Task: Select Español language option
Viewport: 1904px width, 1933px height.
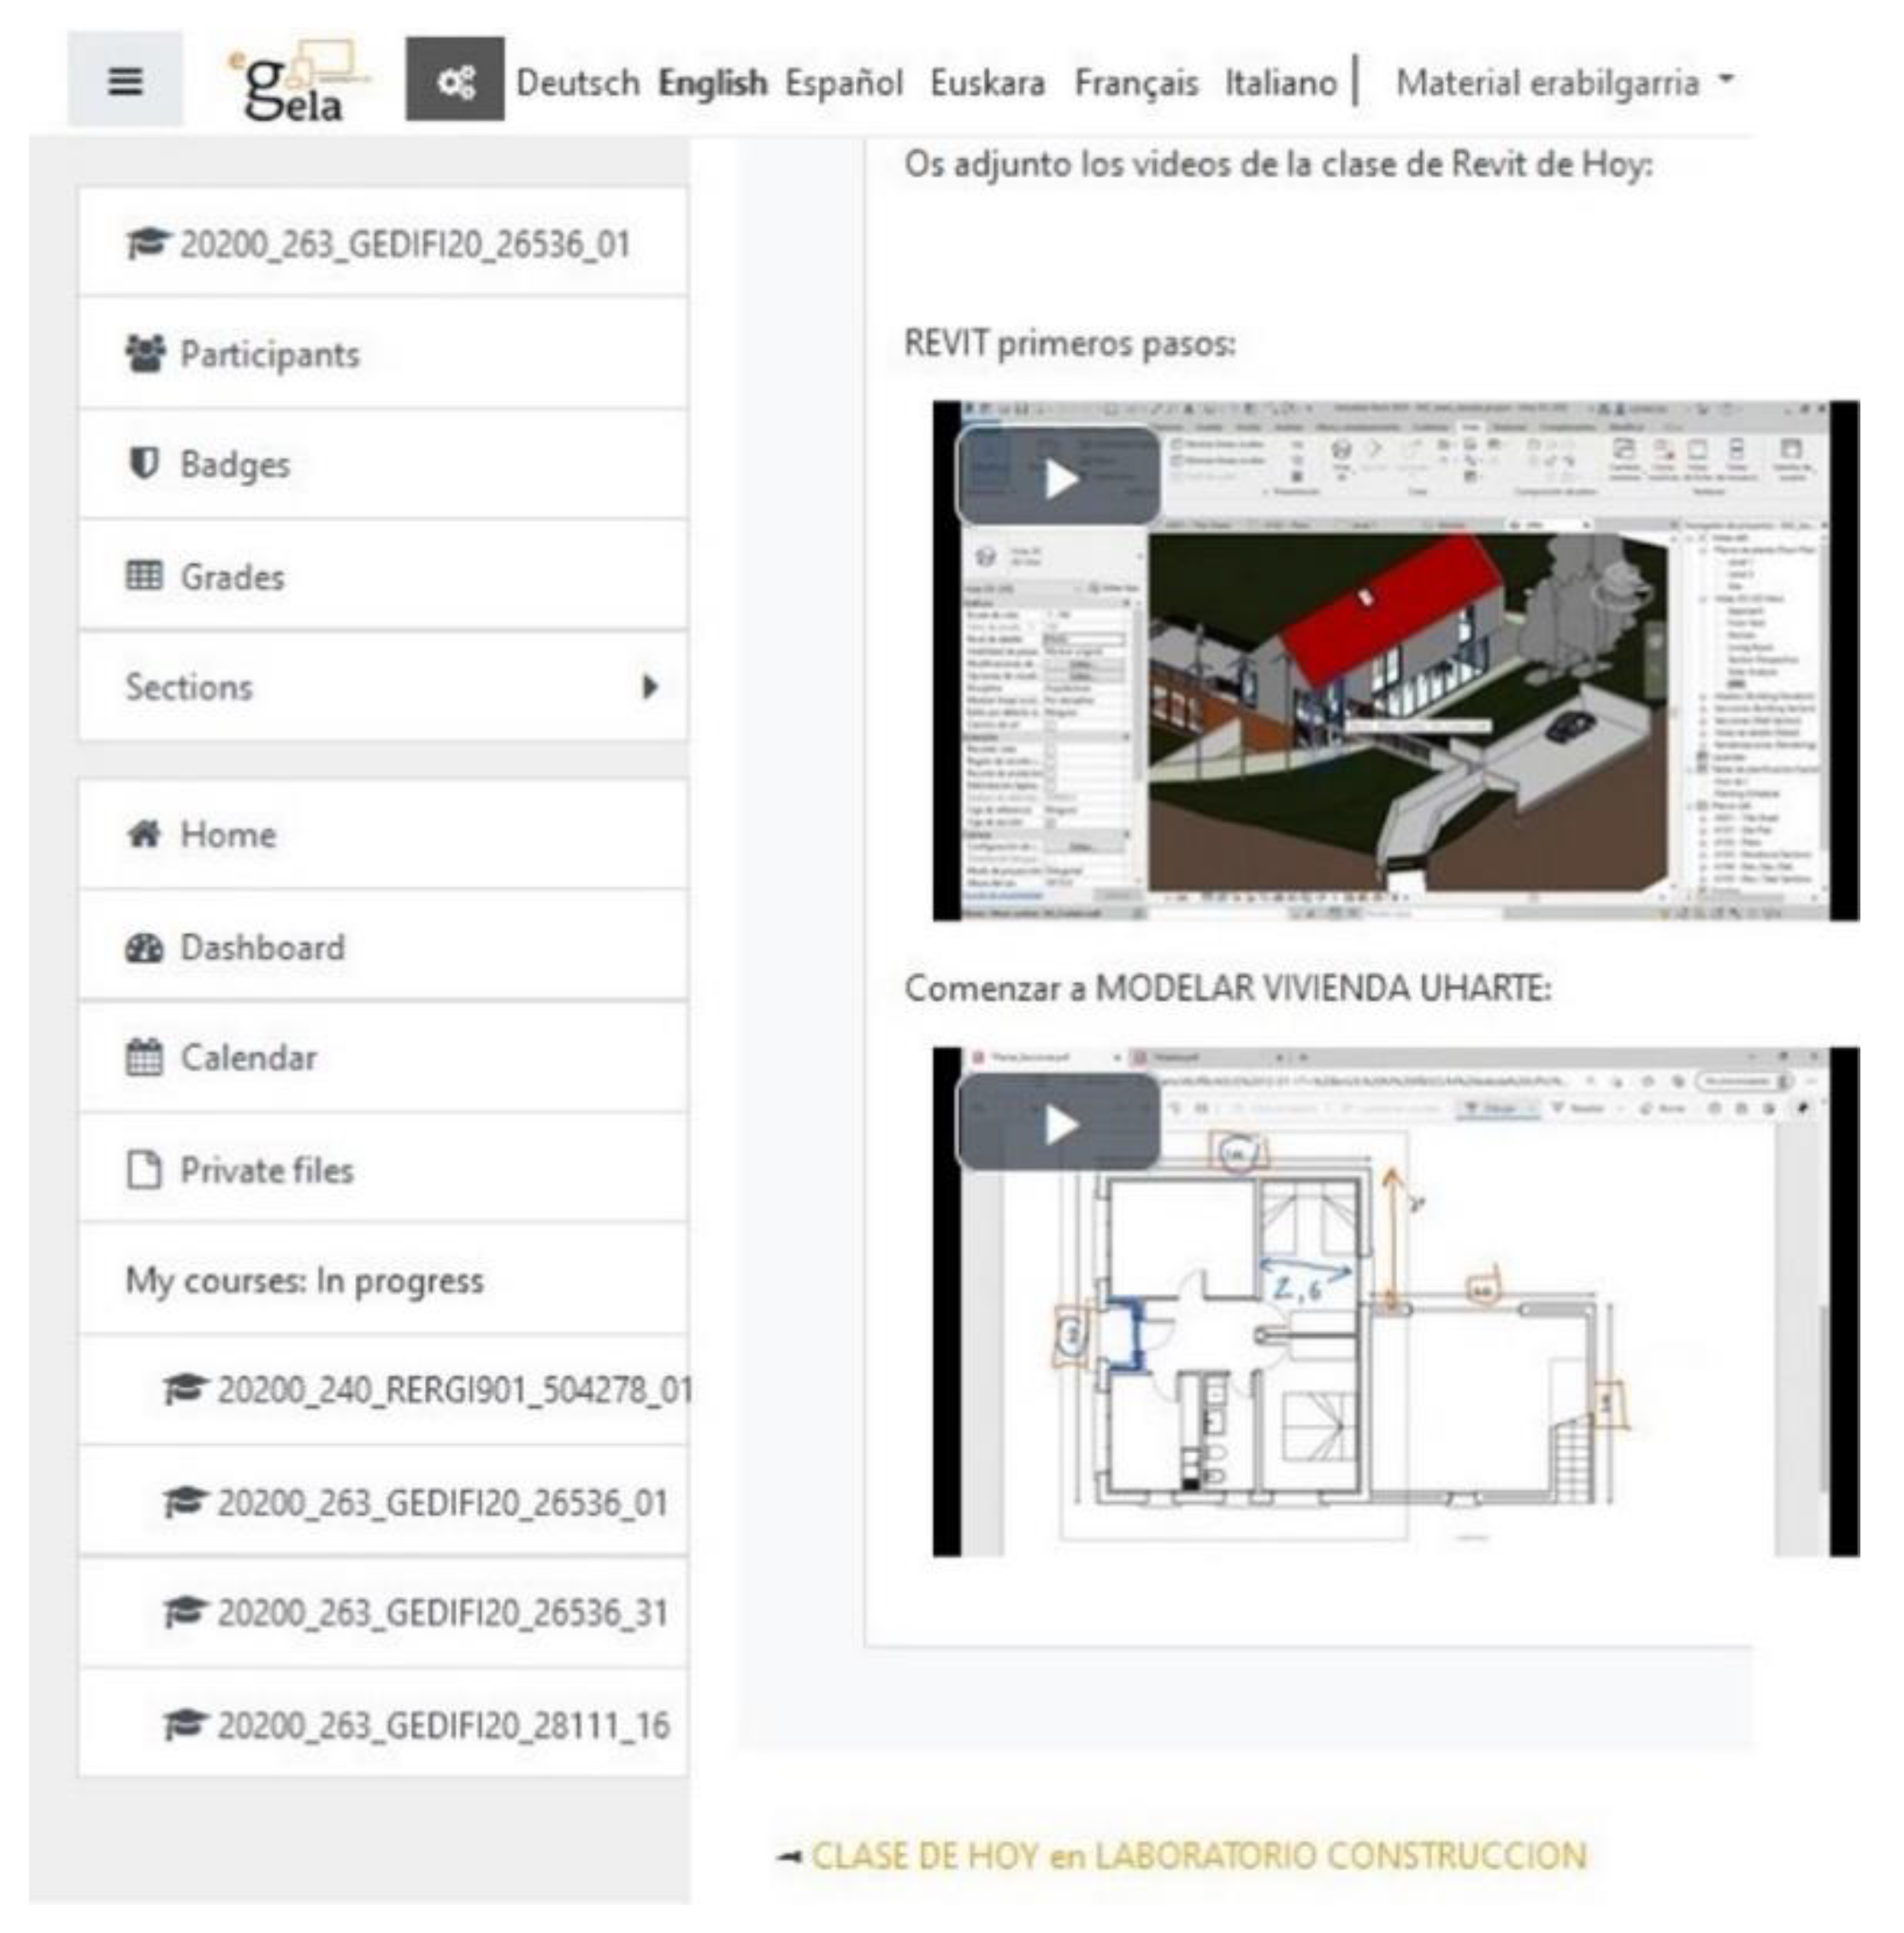Action: click(843, 83)
